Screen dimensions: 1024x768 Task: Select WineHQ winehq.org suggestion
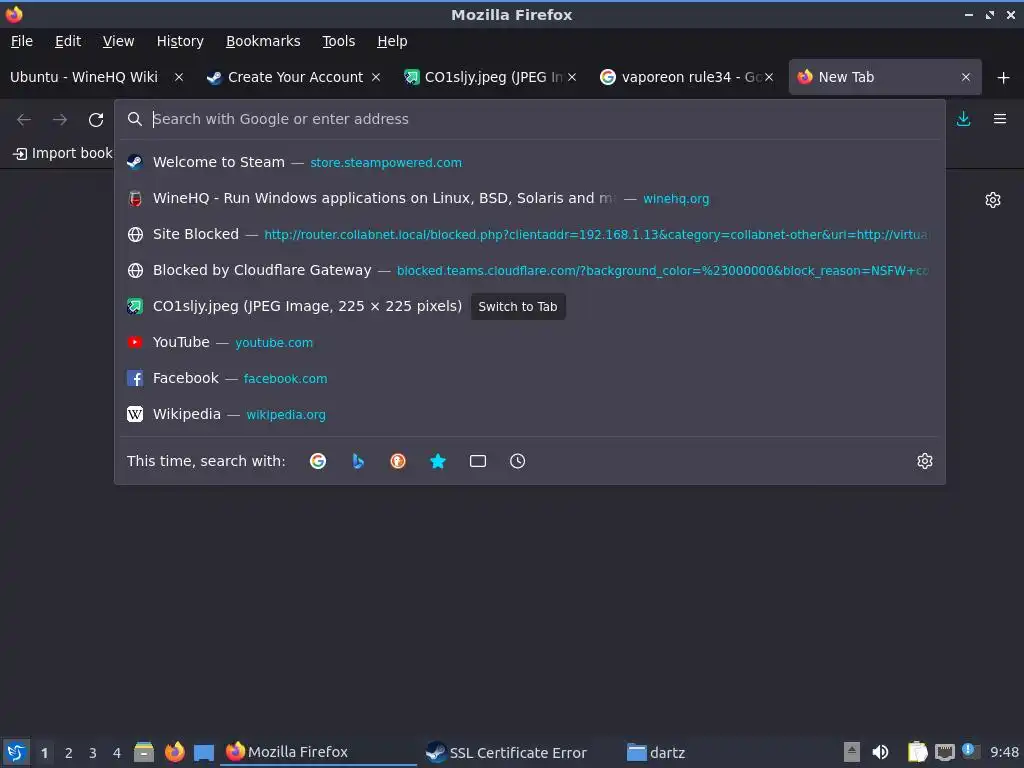coord(530,198)
